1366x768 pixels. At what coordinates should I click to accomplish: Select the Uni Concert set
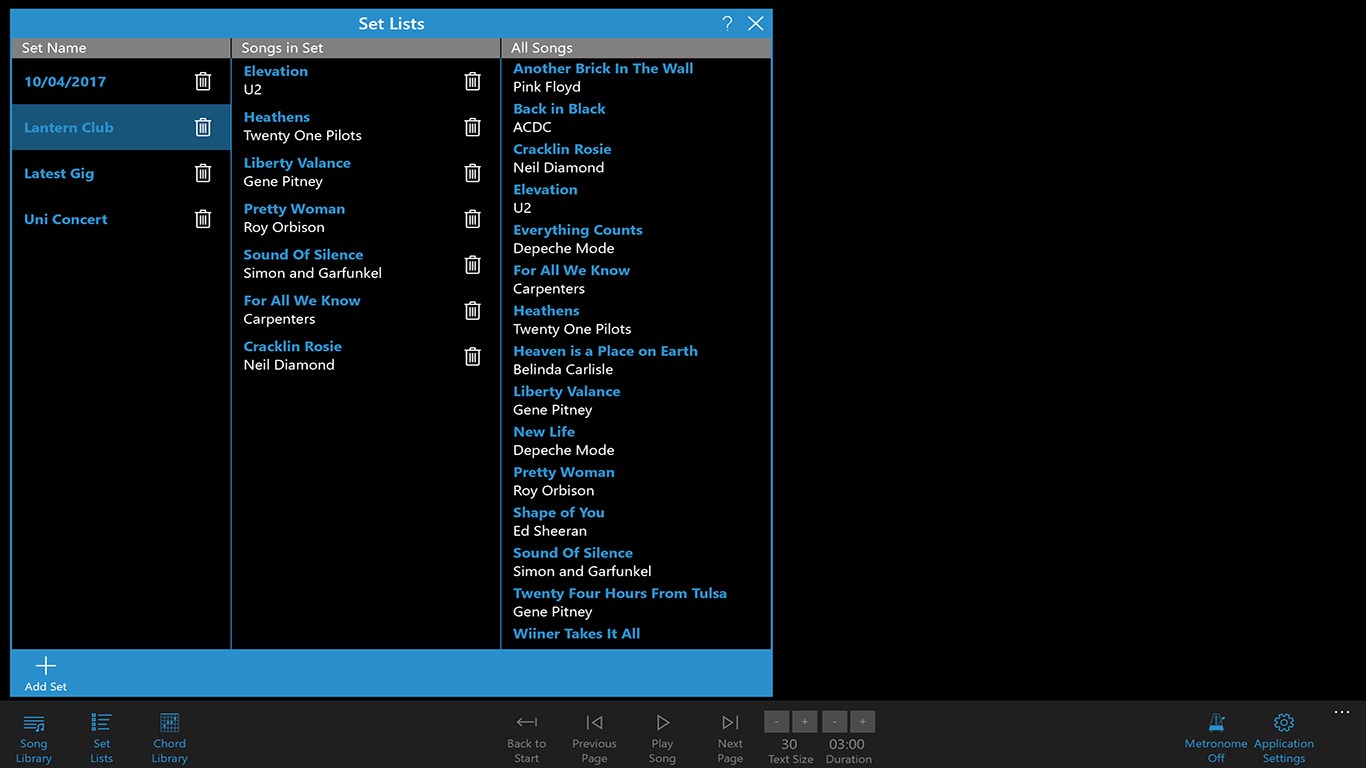pyautogui.click(x=65, y=219)
